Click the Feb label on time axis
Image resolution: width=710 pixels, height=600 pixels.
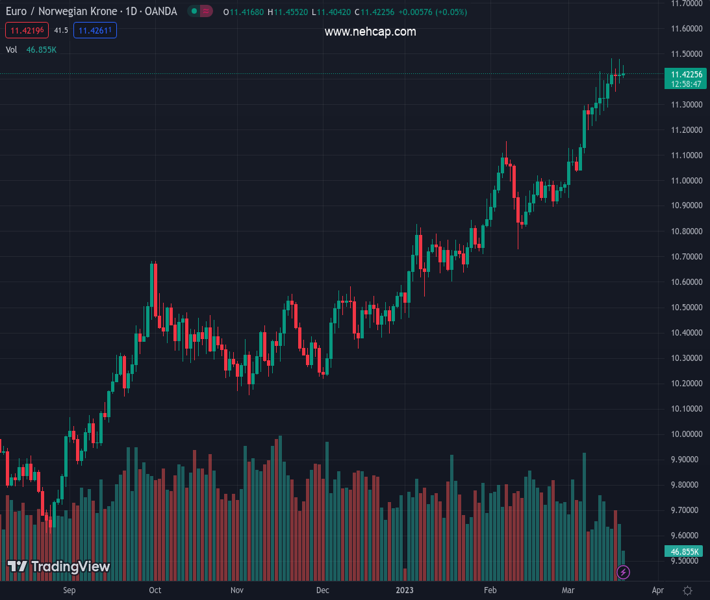click(x=490, y=591)
